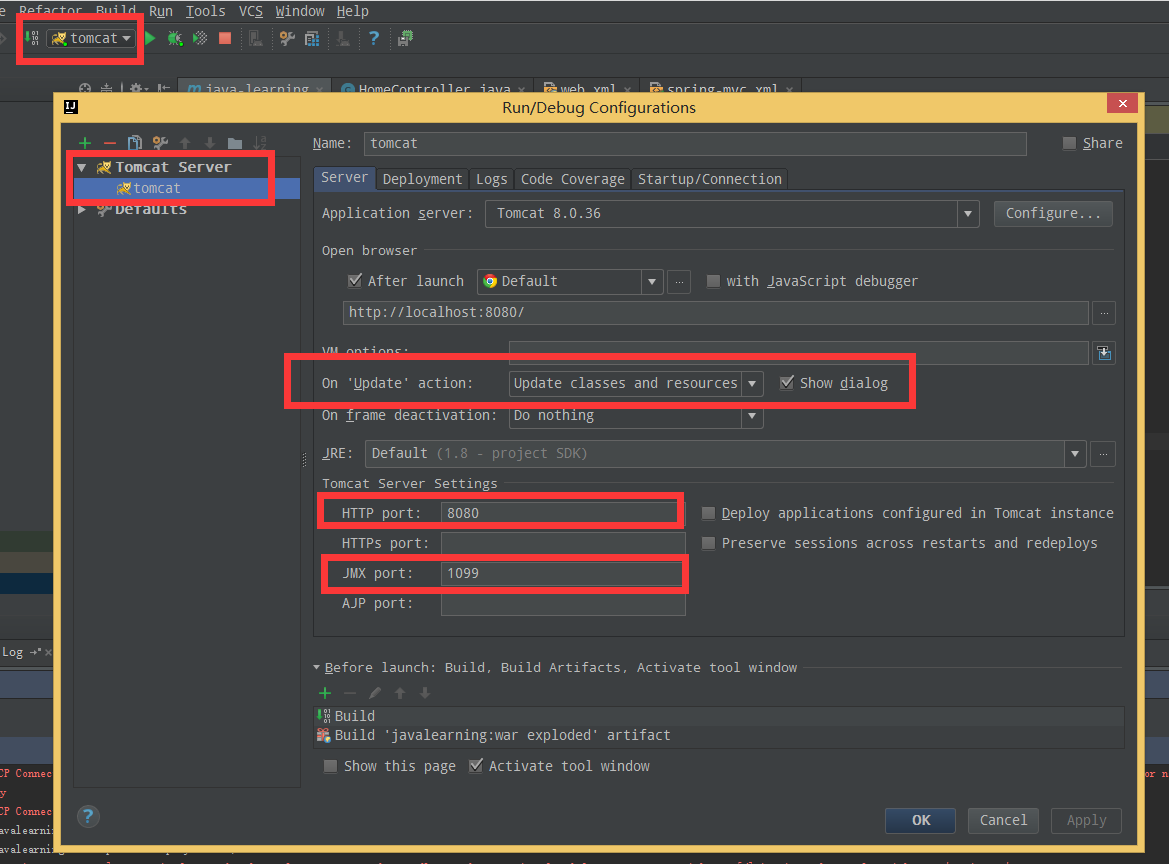
Task: Stop the server with the red square icon
Action: [x=224, y=38]
